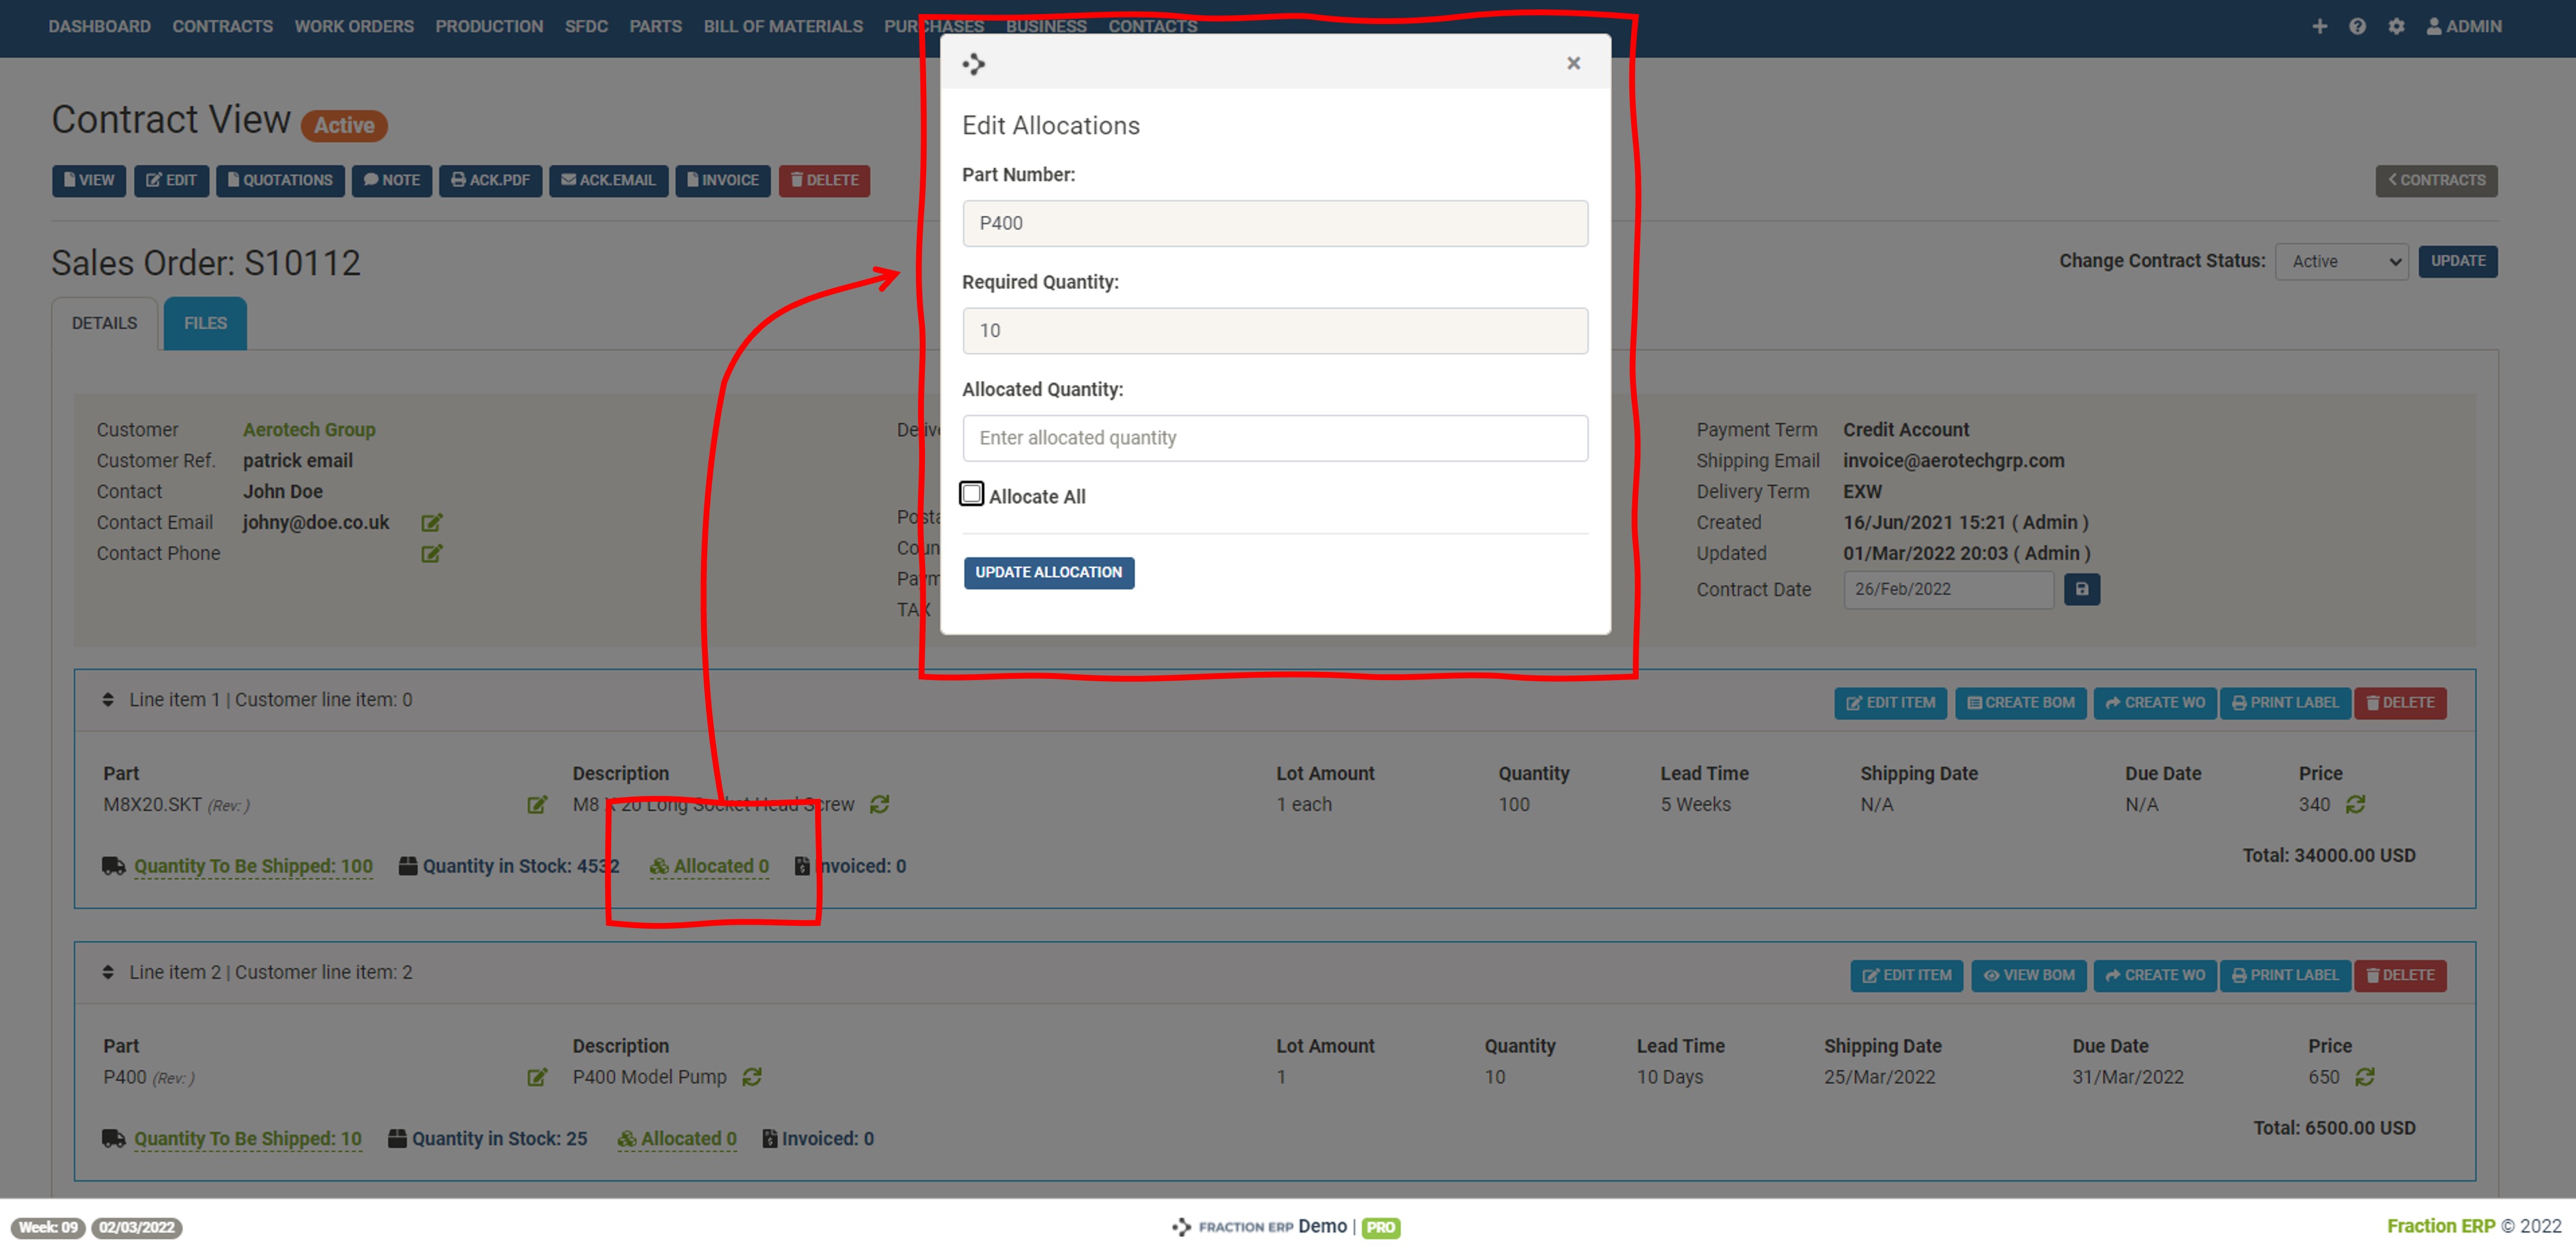The width and height of the screenshot is (2576, 1246).
Task: Refresh the price 340 with sync icon
Action: tap(2355, 804)
